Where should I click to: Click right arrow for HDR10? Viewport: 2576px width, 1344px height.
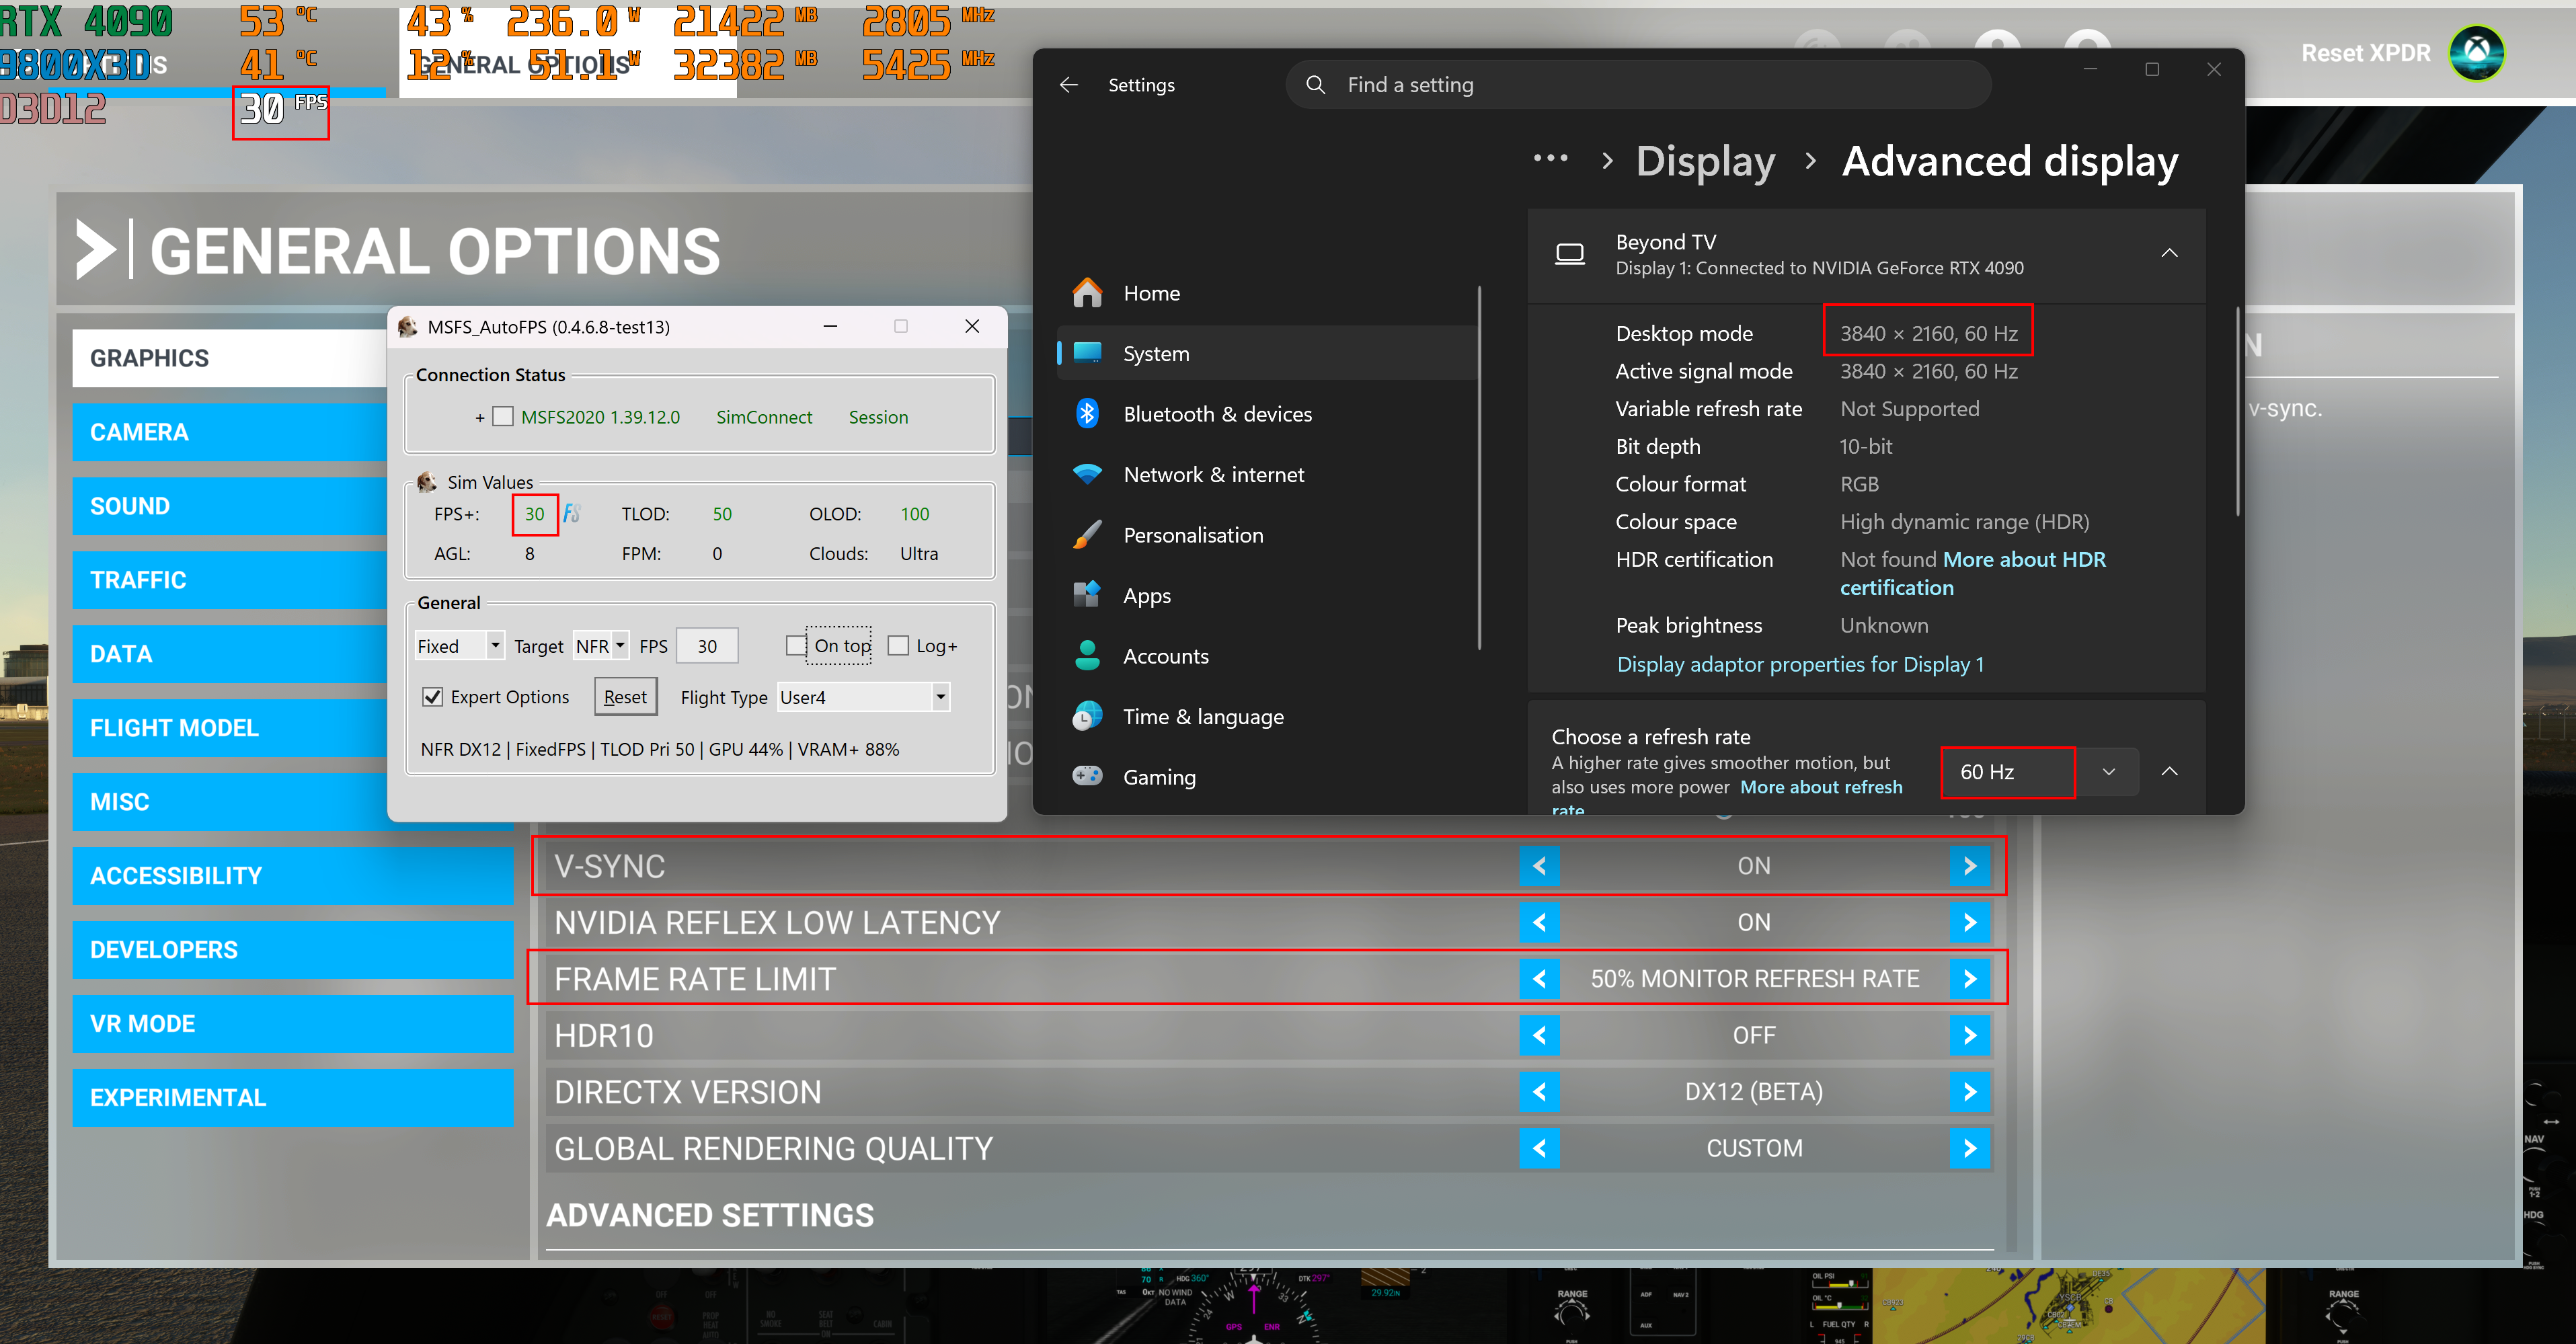1969,1036
